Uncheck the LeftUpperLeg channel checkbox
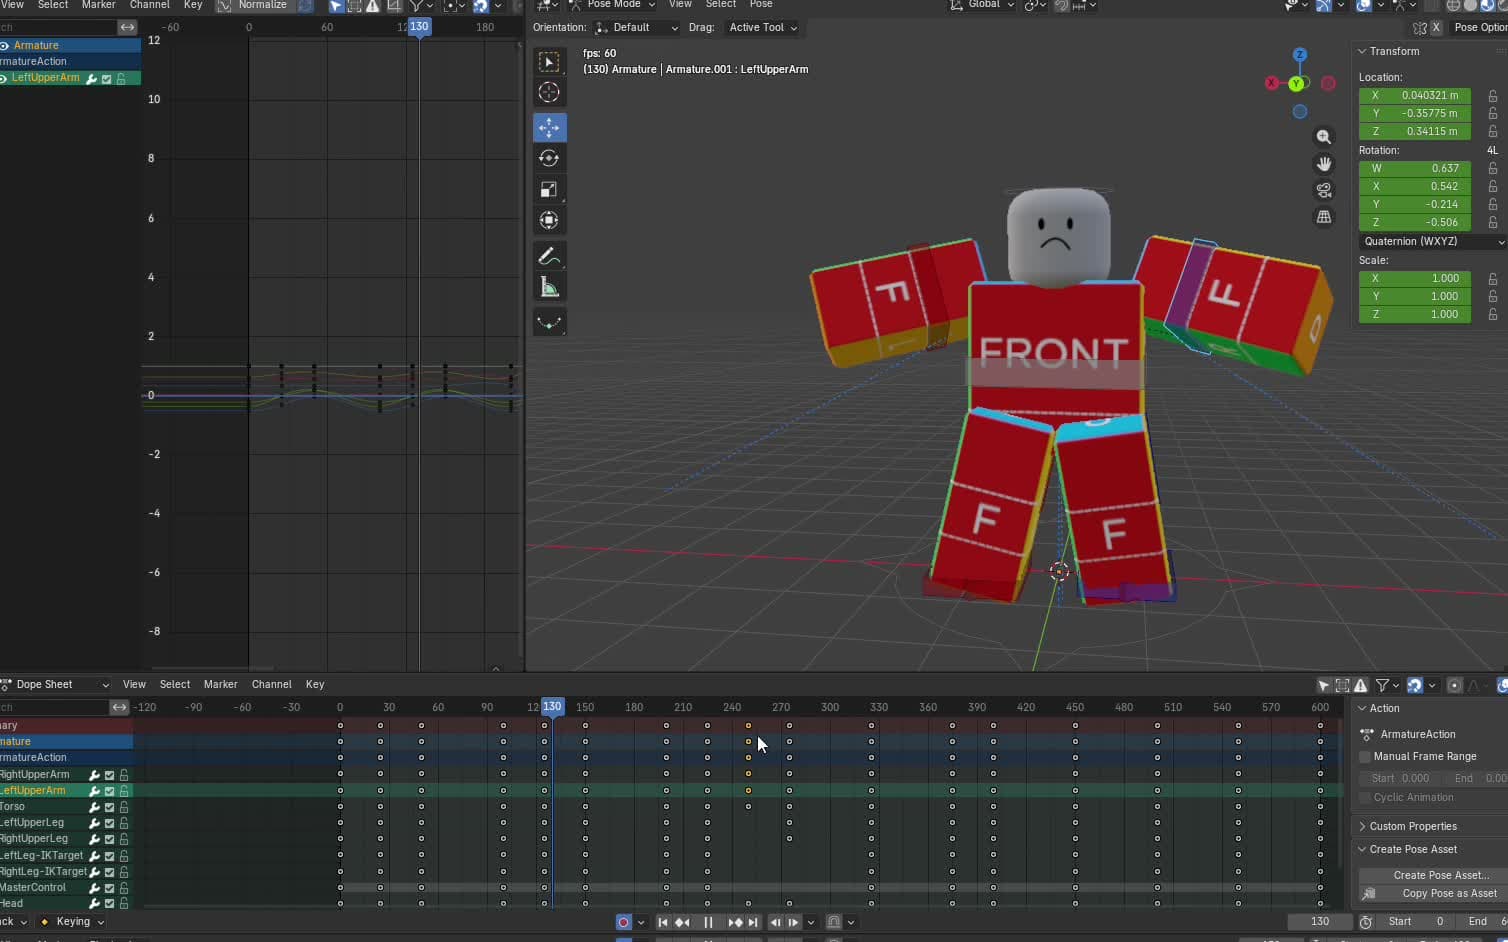This screenshot has width=1508, height=942. (110, 823)
